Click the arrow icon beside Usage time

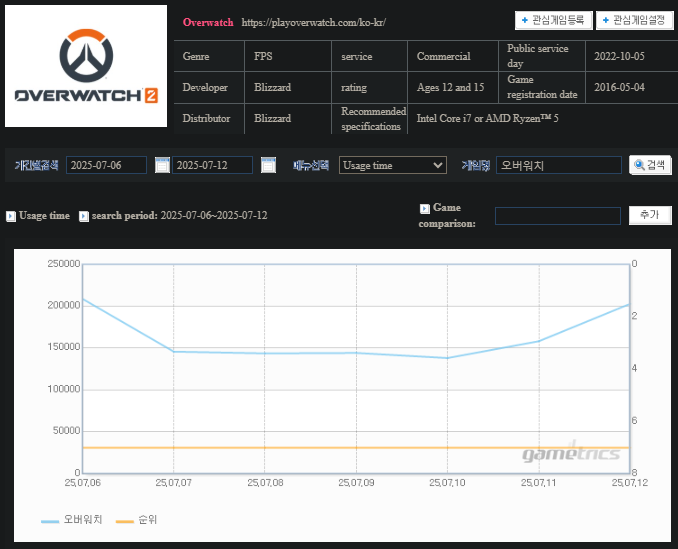pyautogui.click(x=11, y=216)
